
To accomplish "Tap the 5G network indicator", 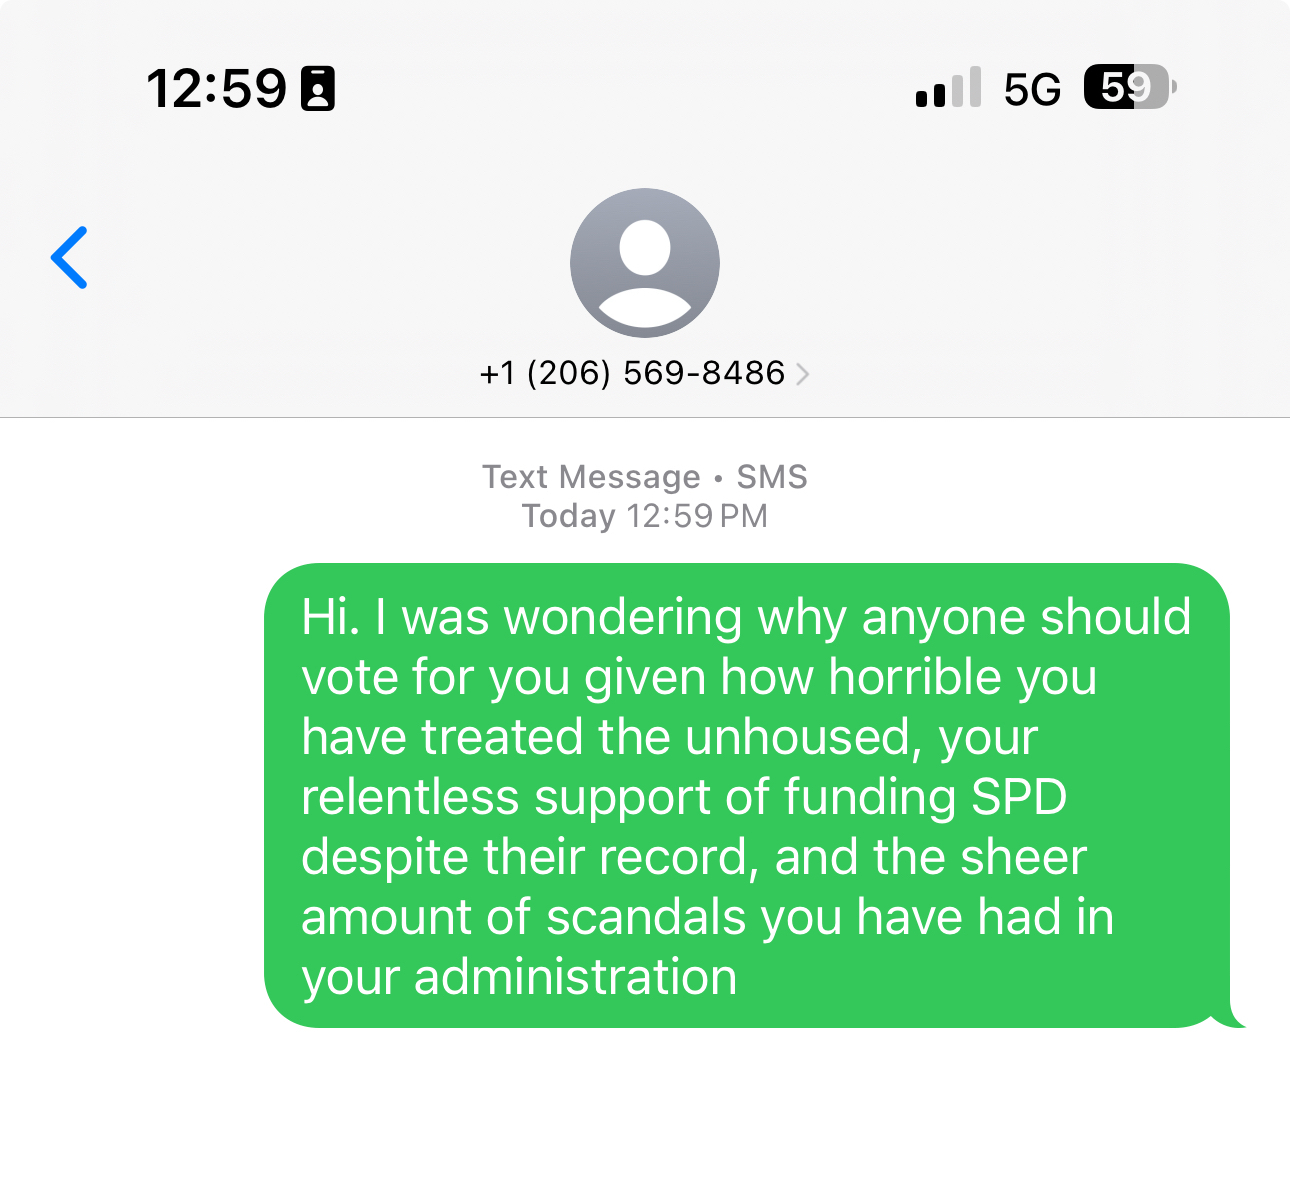I will [x=1032, y=89].
